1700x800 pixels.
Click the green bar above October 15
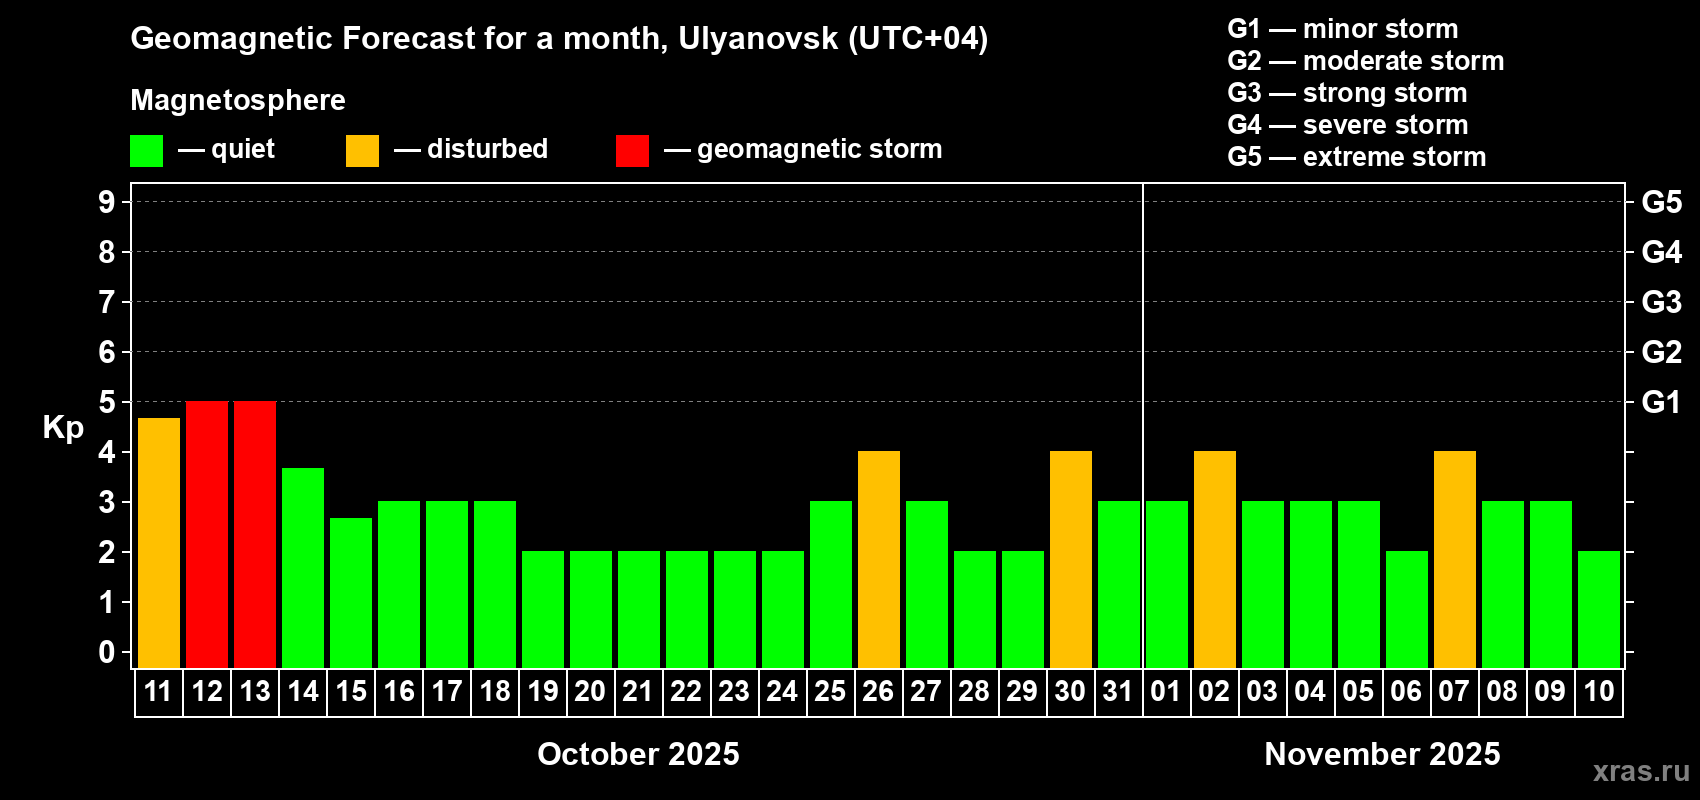(351, 593)
